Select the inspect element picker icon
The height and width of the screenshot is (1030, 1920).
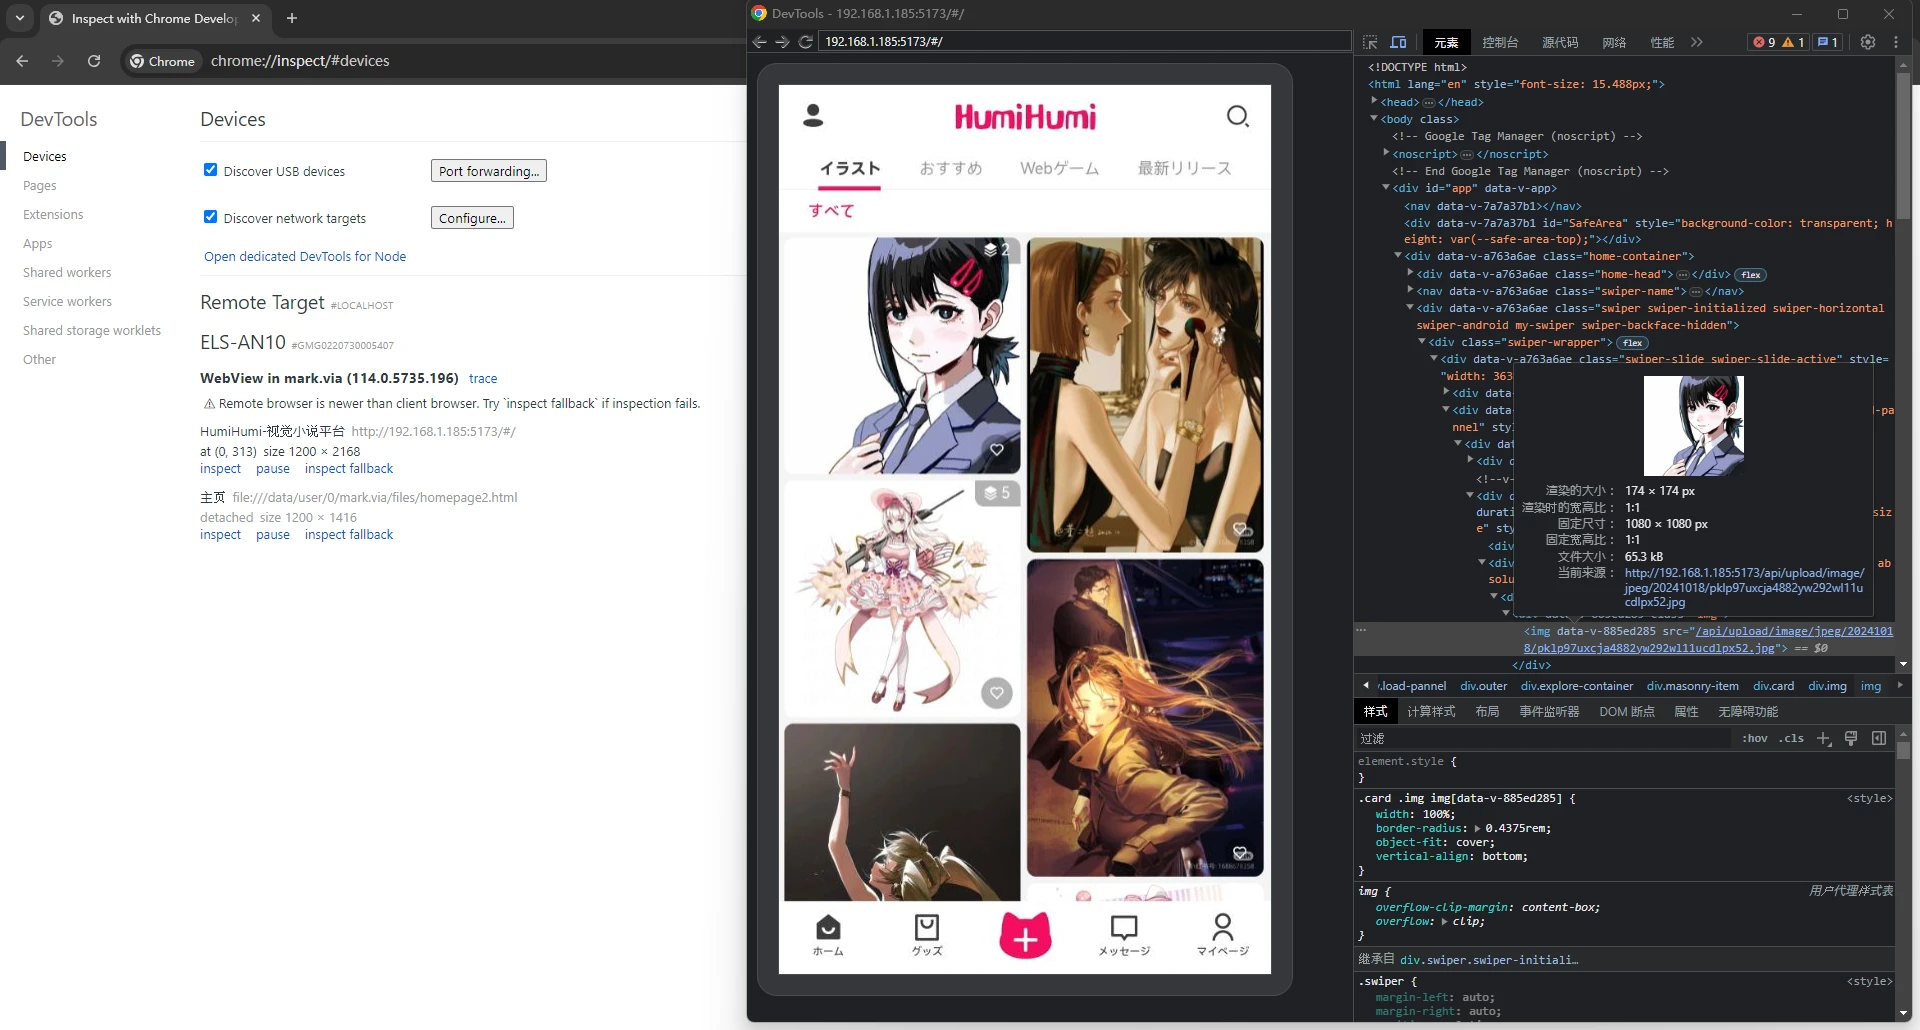[x=1370, y=42]
